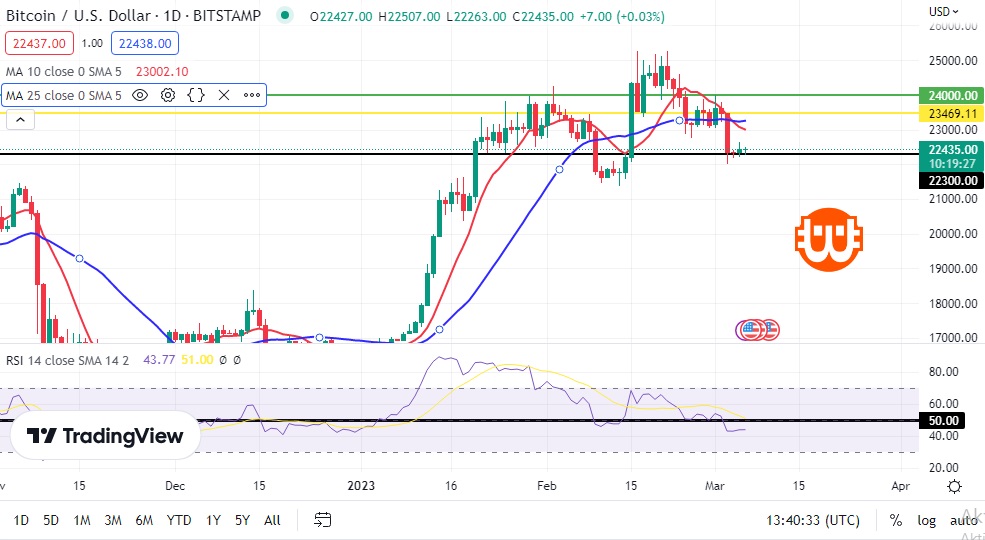The width and height of the screenshot is (985, 540).
Task: Toggle log scale mode
Action: pyautogui.click(x=926, y=521)
